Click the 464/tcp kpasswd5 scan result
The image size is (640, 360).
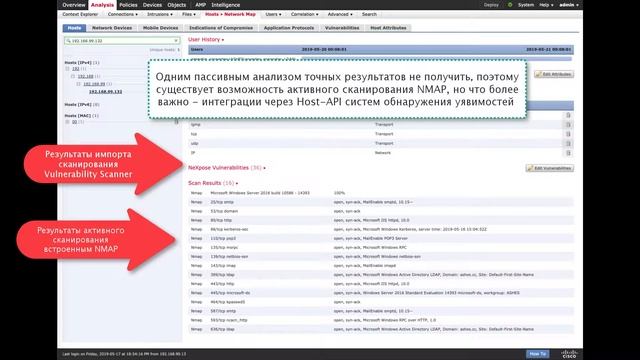click(x=228, y=302)
